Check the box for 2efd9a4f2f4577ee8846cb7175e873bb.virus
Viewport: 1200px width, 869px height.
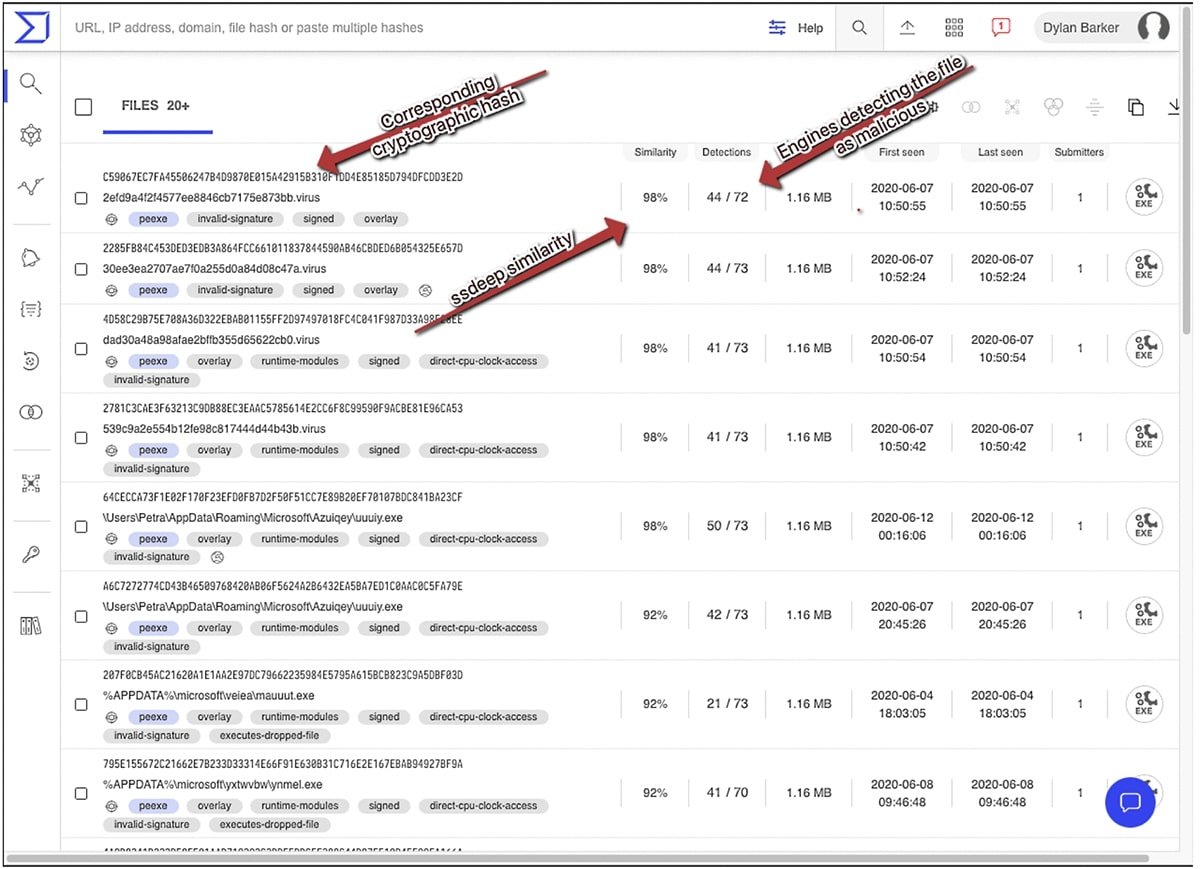pos(82,198)
